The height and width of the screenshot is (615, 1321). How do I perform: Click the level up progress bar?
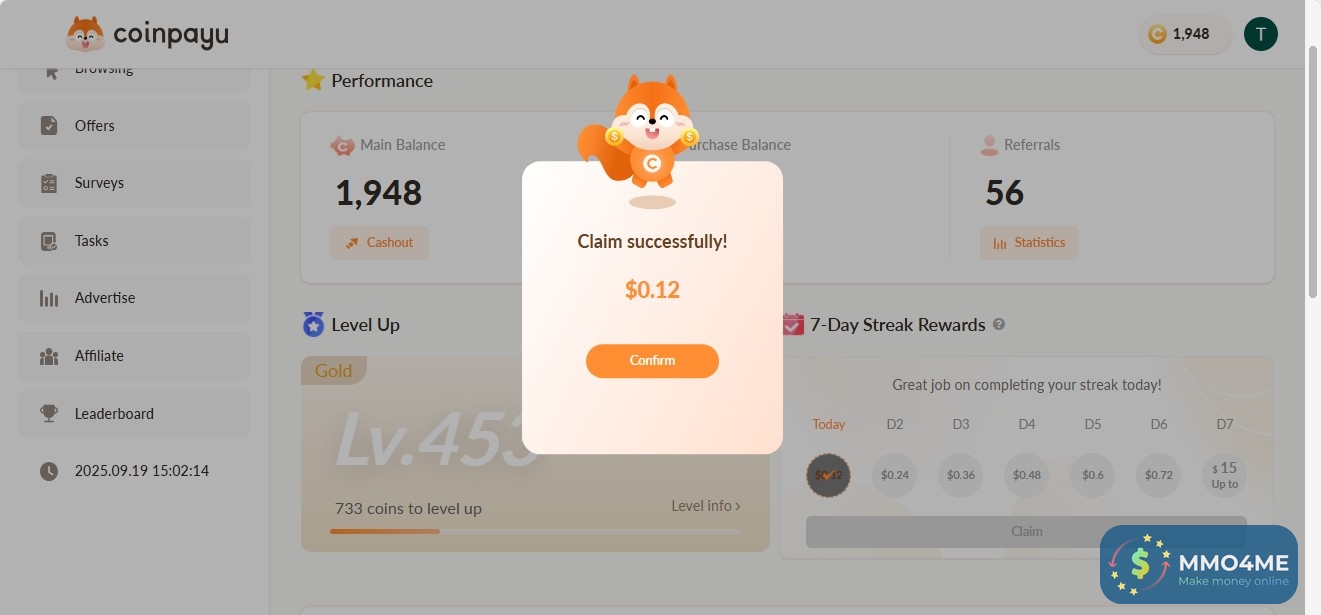[535, 531]
